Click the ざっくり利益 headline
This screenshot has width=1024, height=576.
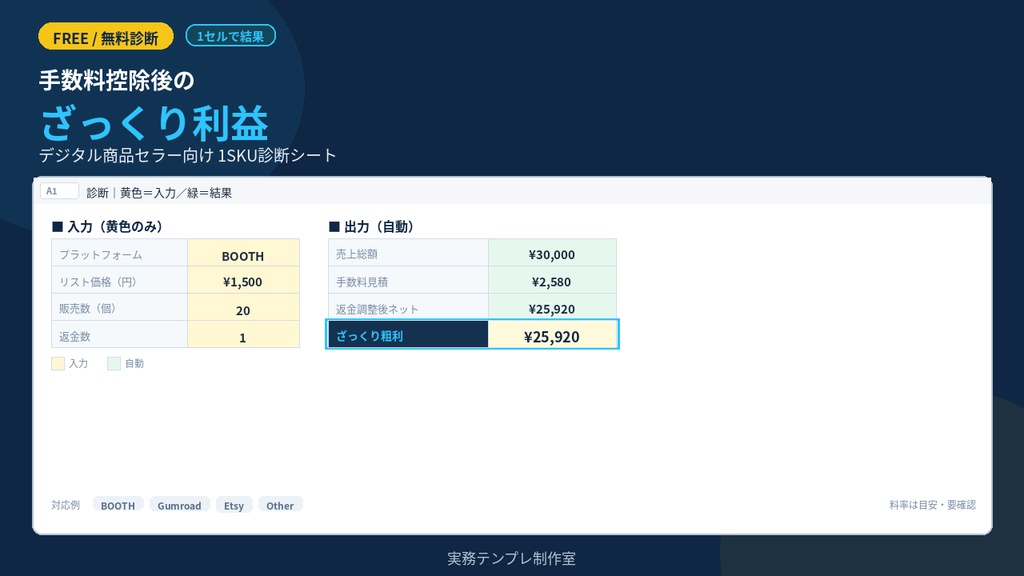pos(155,122)
